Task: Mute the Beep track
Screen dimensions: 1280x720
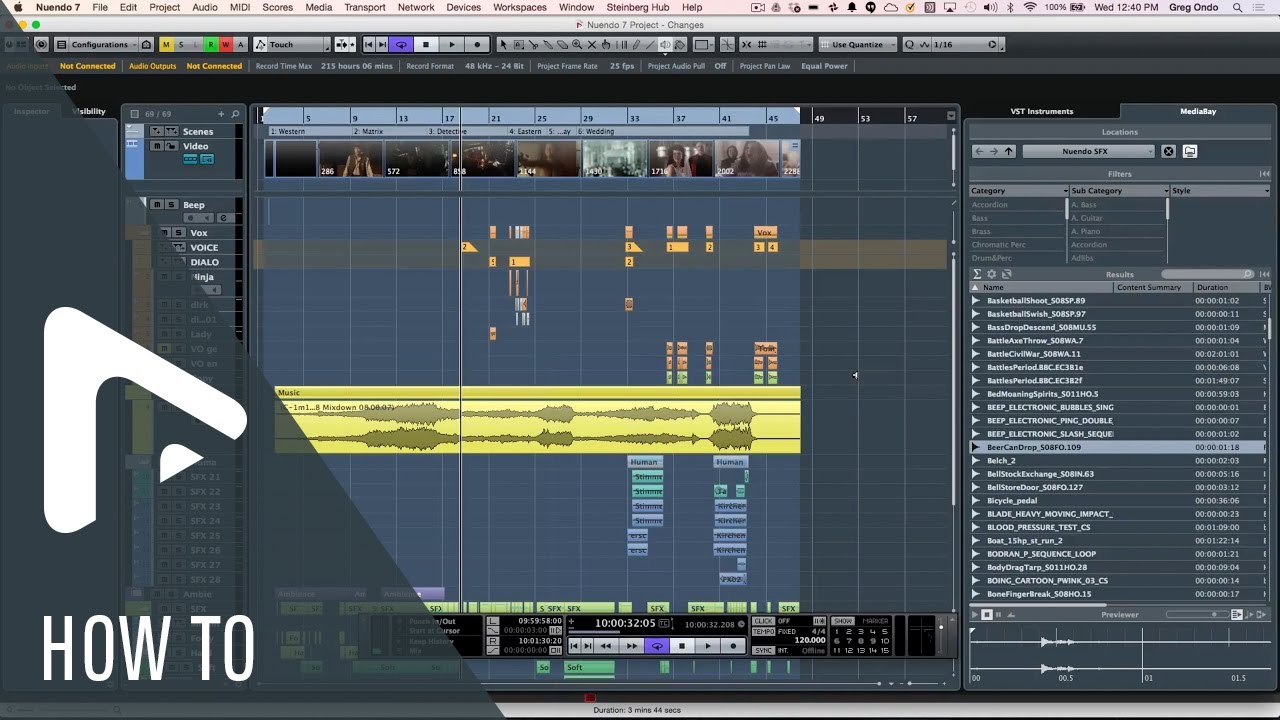Action: (156, 204)
